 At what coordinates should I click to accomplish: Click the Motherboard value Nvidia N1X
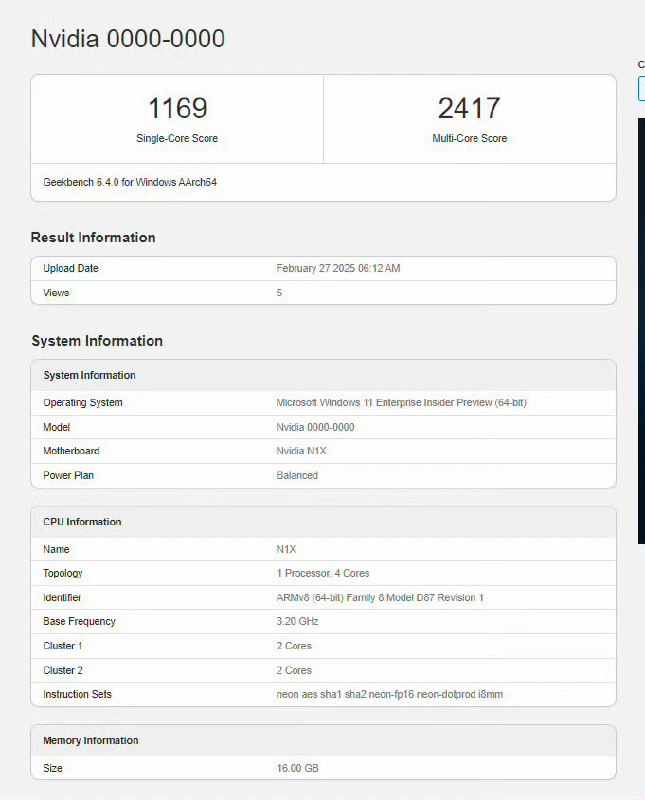click(x=301, y=451)
